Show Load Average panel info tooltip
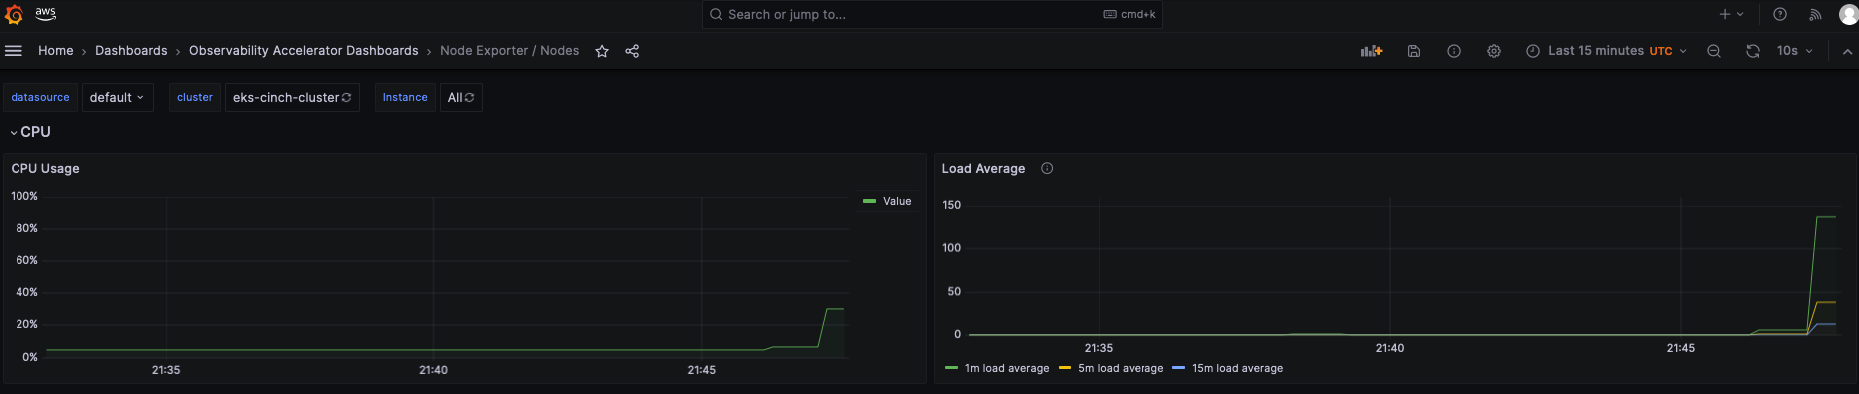 tap(1047, 168)
